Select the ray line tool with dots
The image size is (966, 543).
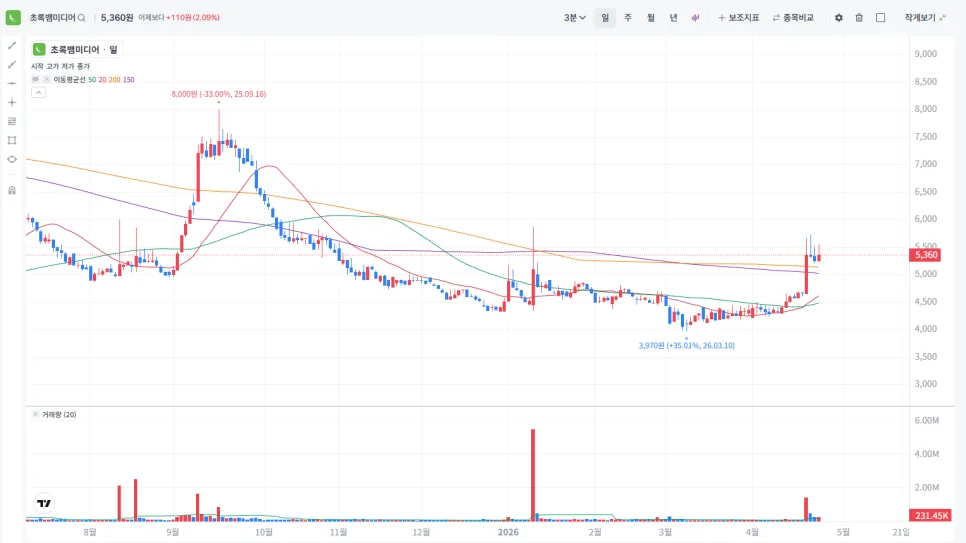click(12, 65)
